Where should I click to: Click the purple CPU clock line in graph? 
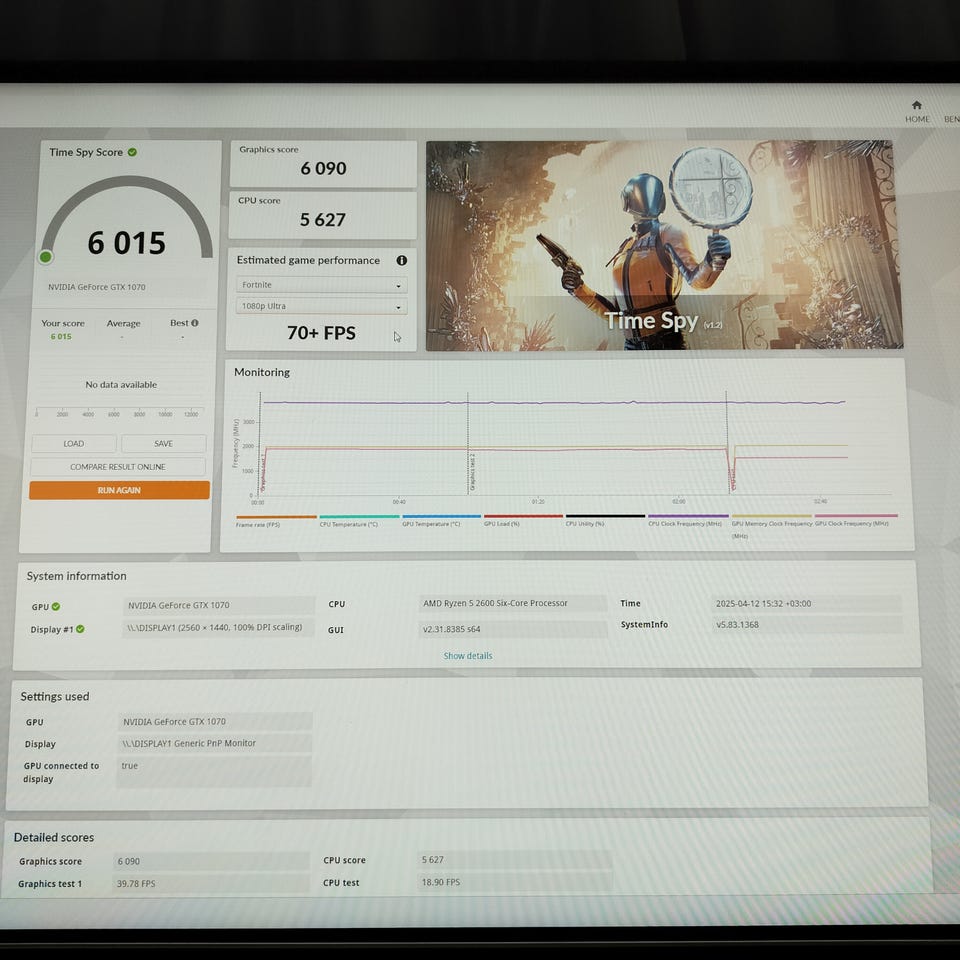click(x=554, y=402)
